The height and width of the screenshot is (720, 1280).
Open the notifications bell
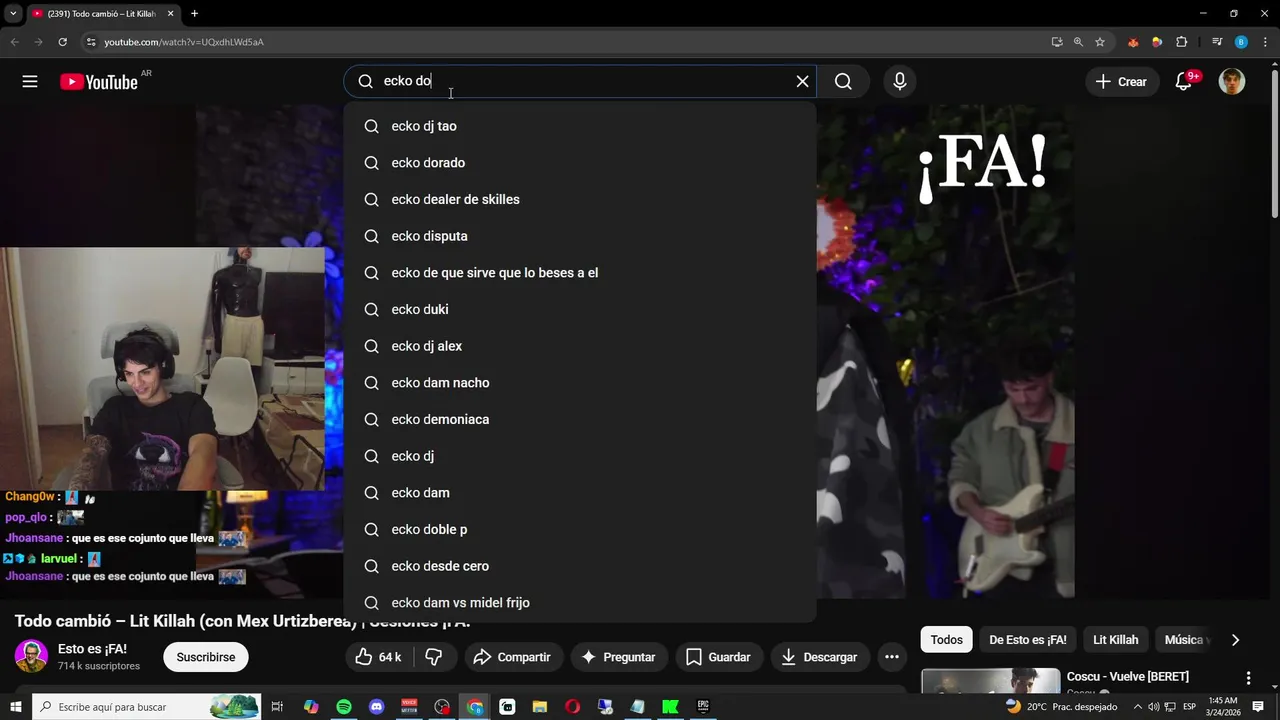tap(1184, 82)
